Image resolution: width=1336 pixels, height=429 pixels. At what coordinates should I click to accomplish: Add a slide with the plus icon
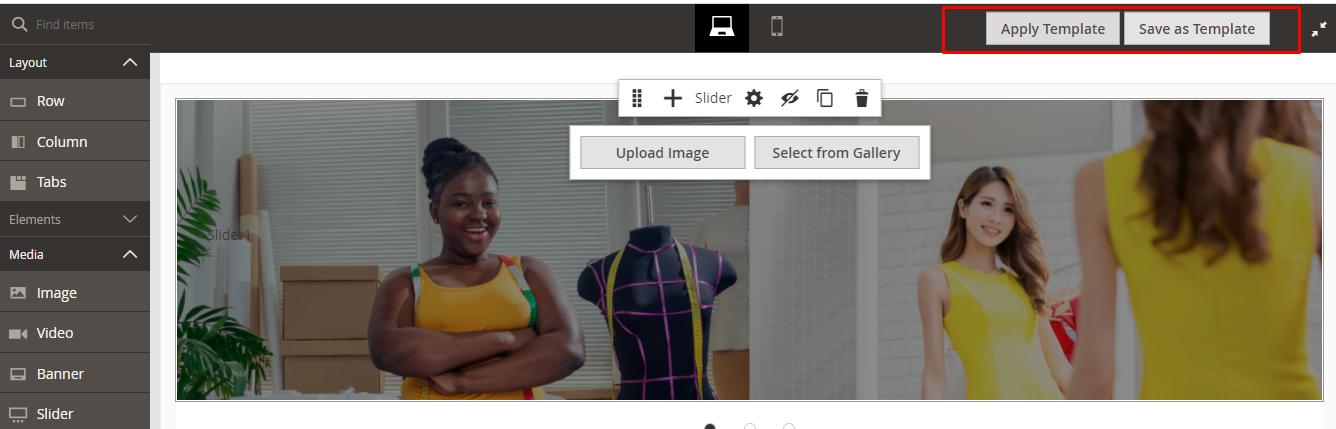point(673,98)
